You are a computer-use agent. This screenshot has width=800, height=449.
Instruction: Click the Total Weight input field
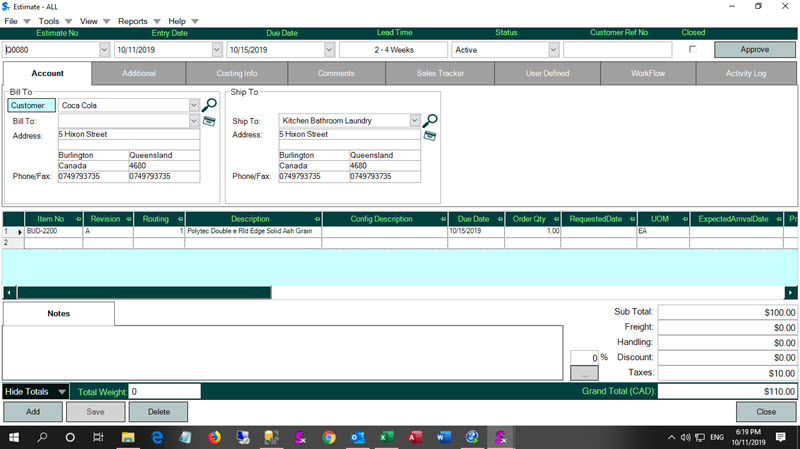[164, 392]
